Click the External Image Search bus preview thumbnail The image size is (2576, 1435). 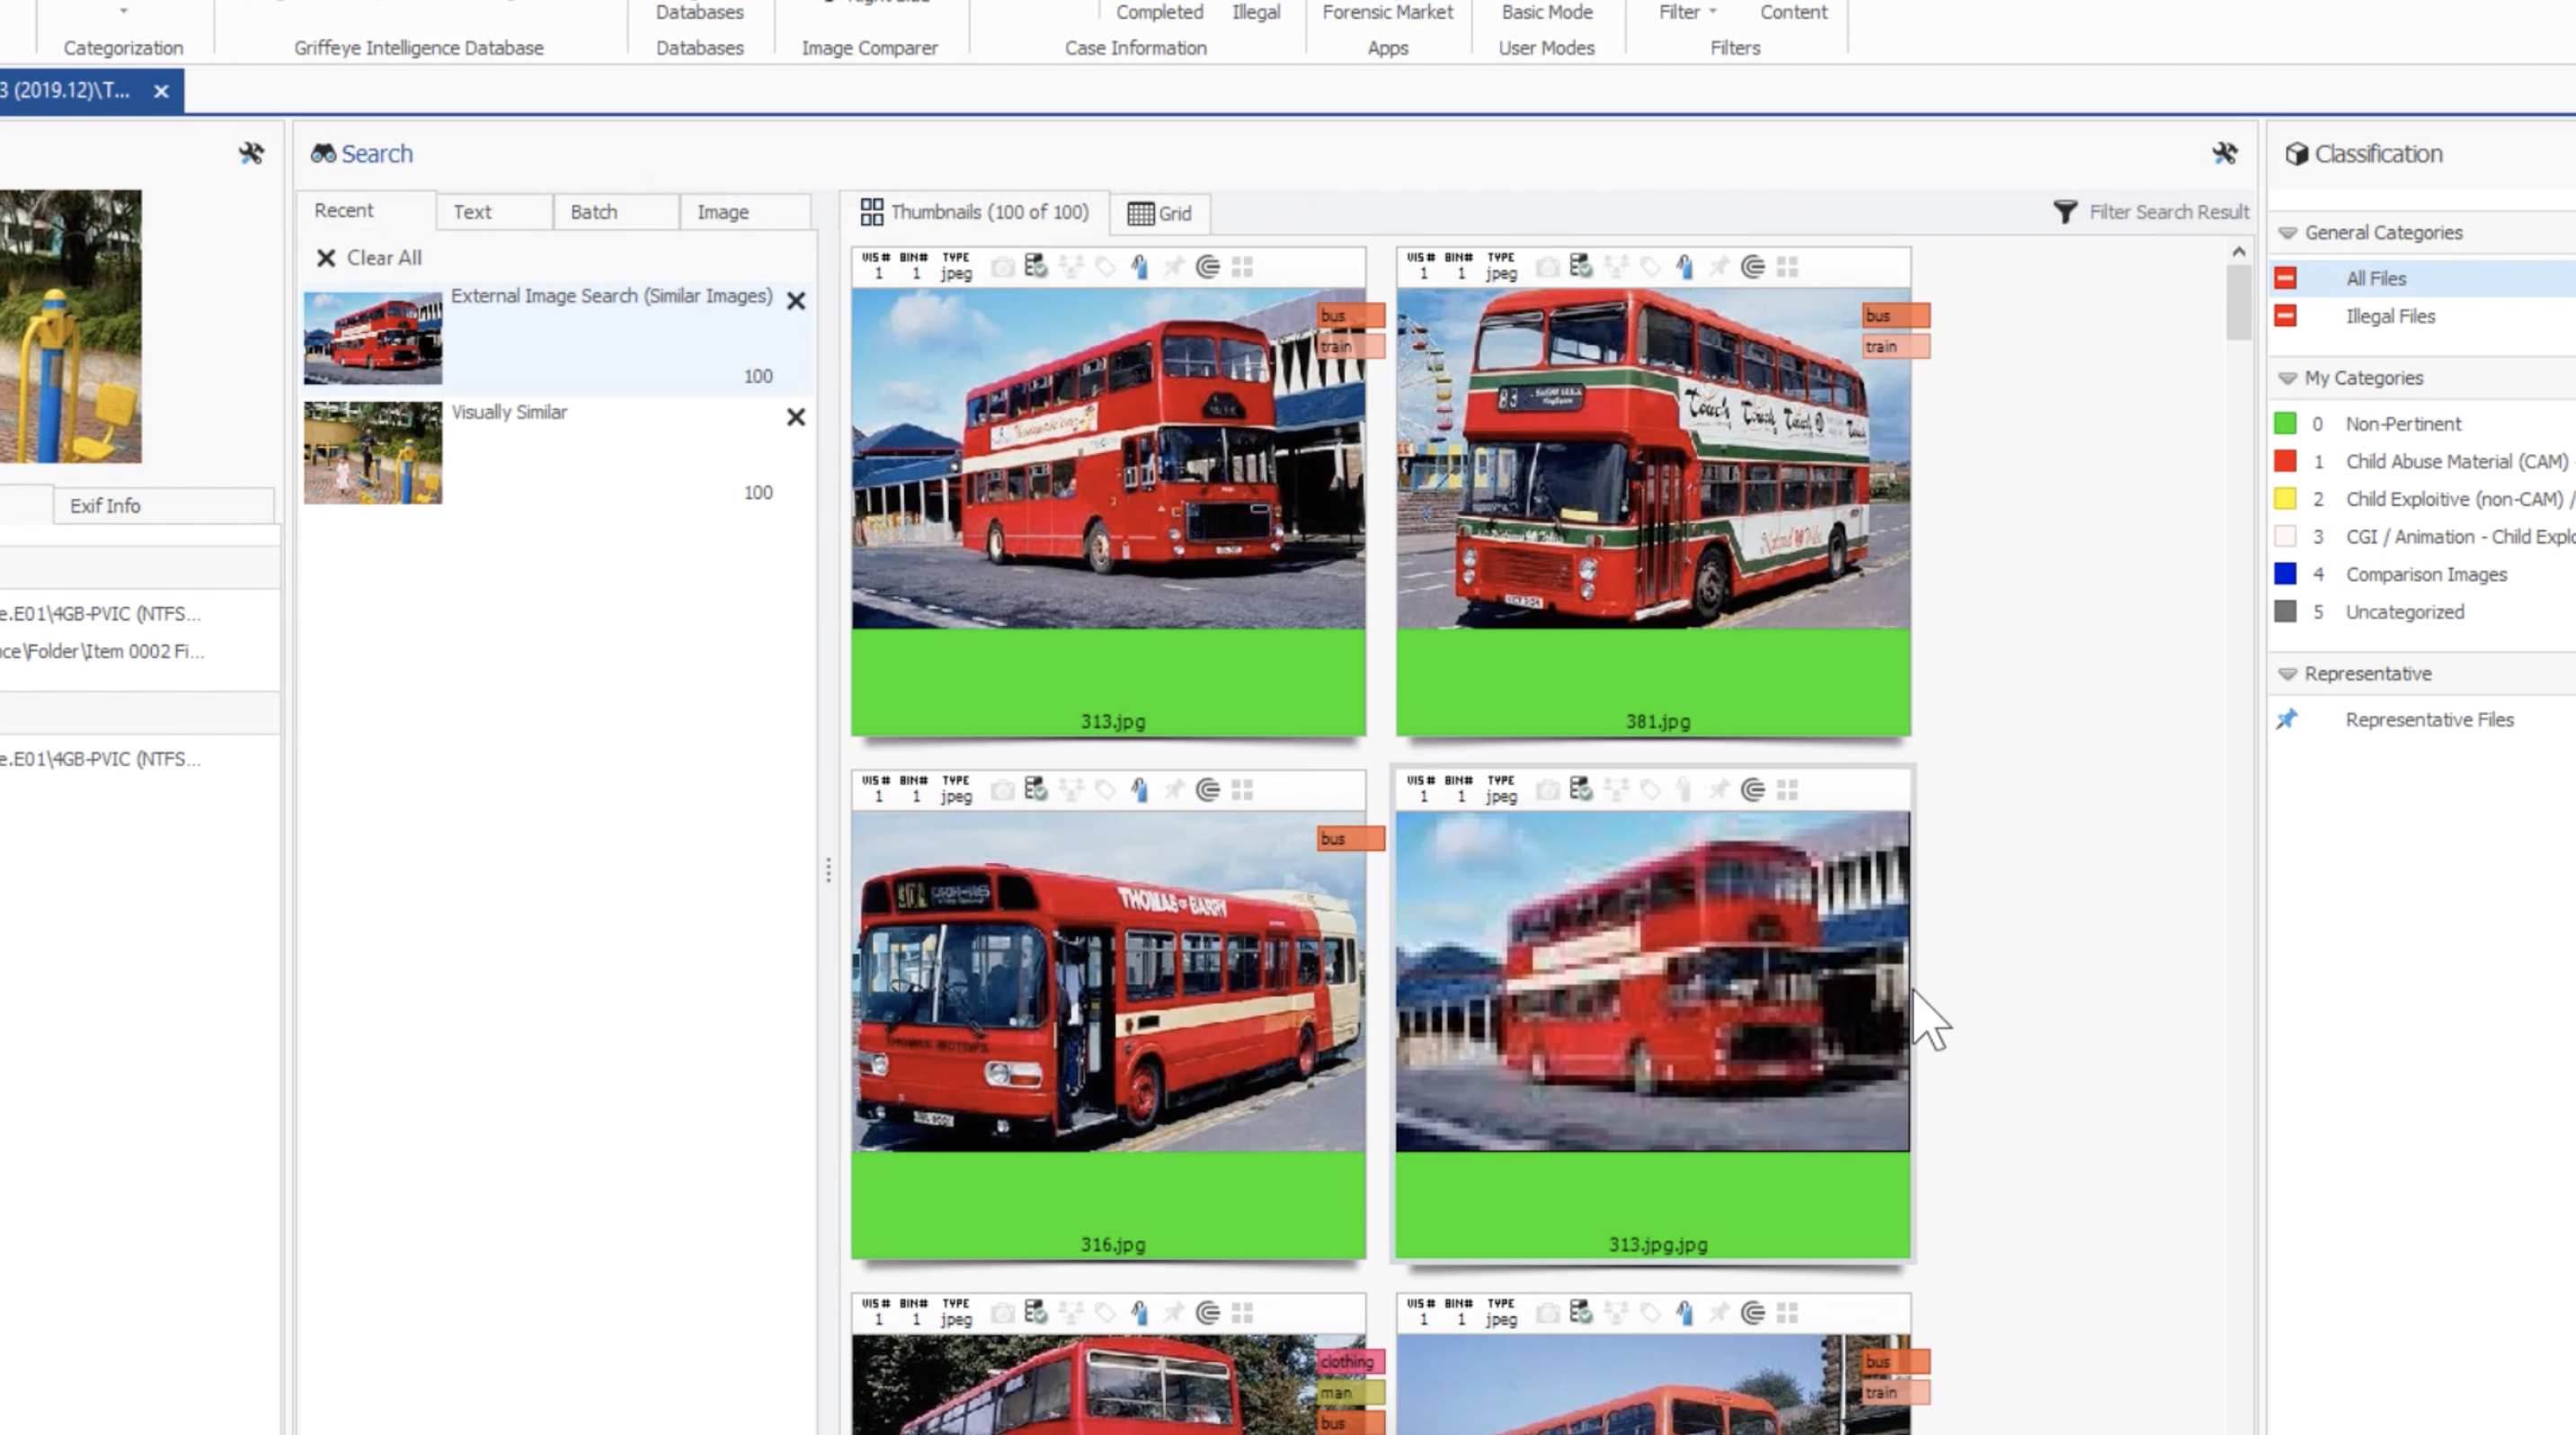(x=373, y=338)
